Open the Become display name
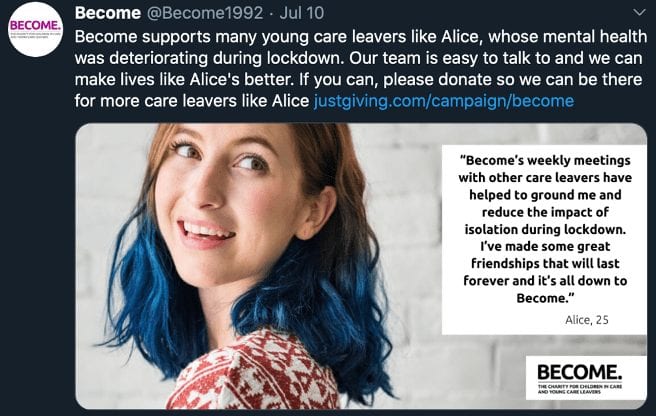This screenshot has height=416, width=656. [108, 13]
